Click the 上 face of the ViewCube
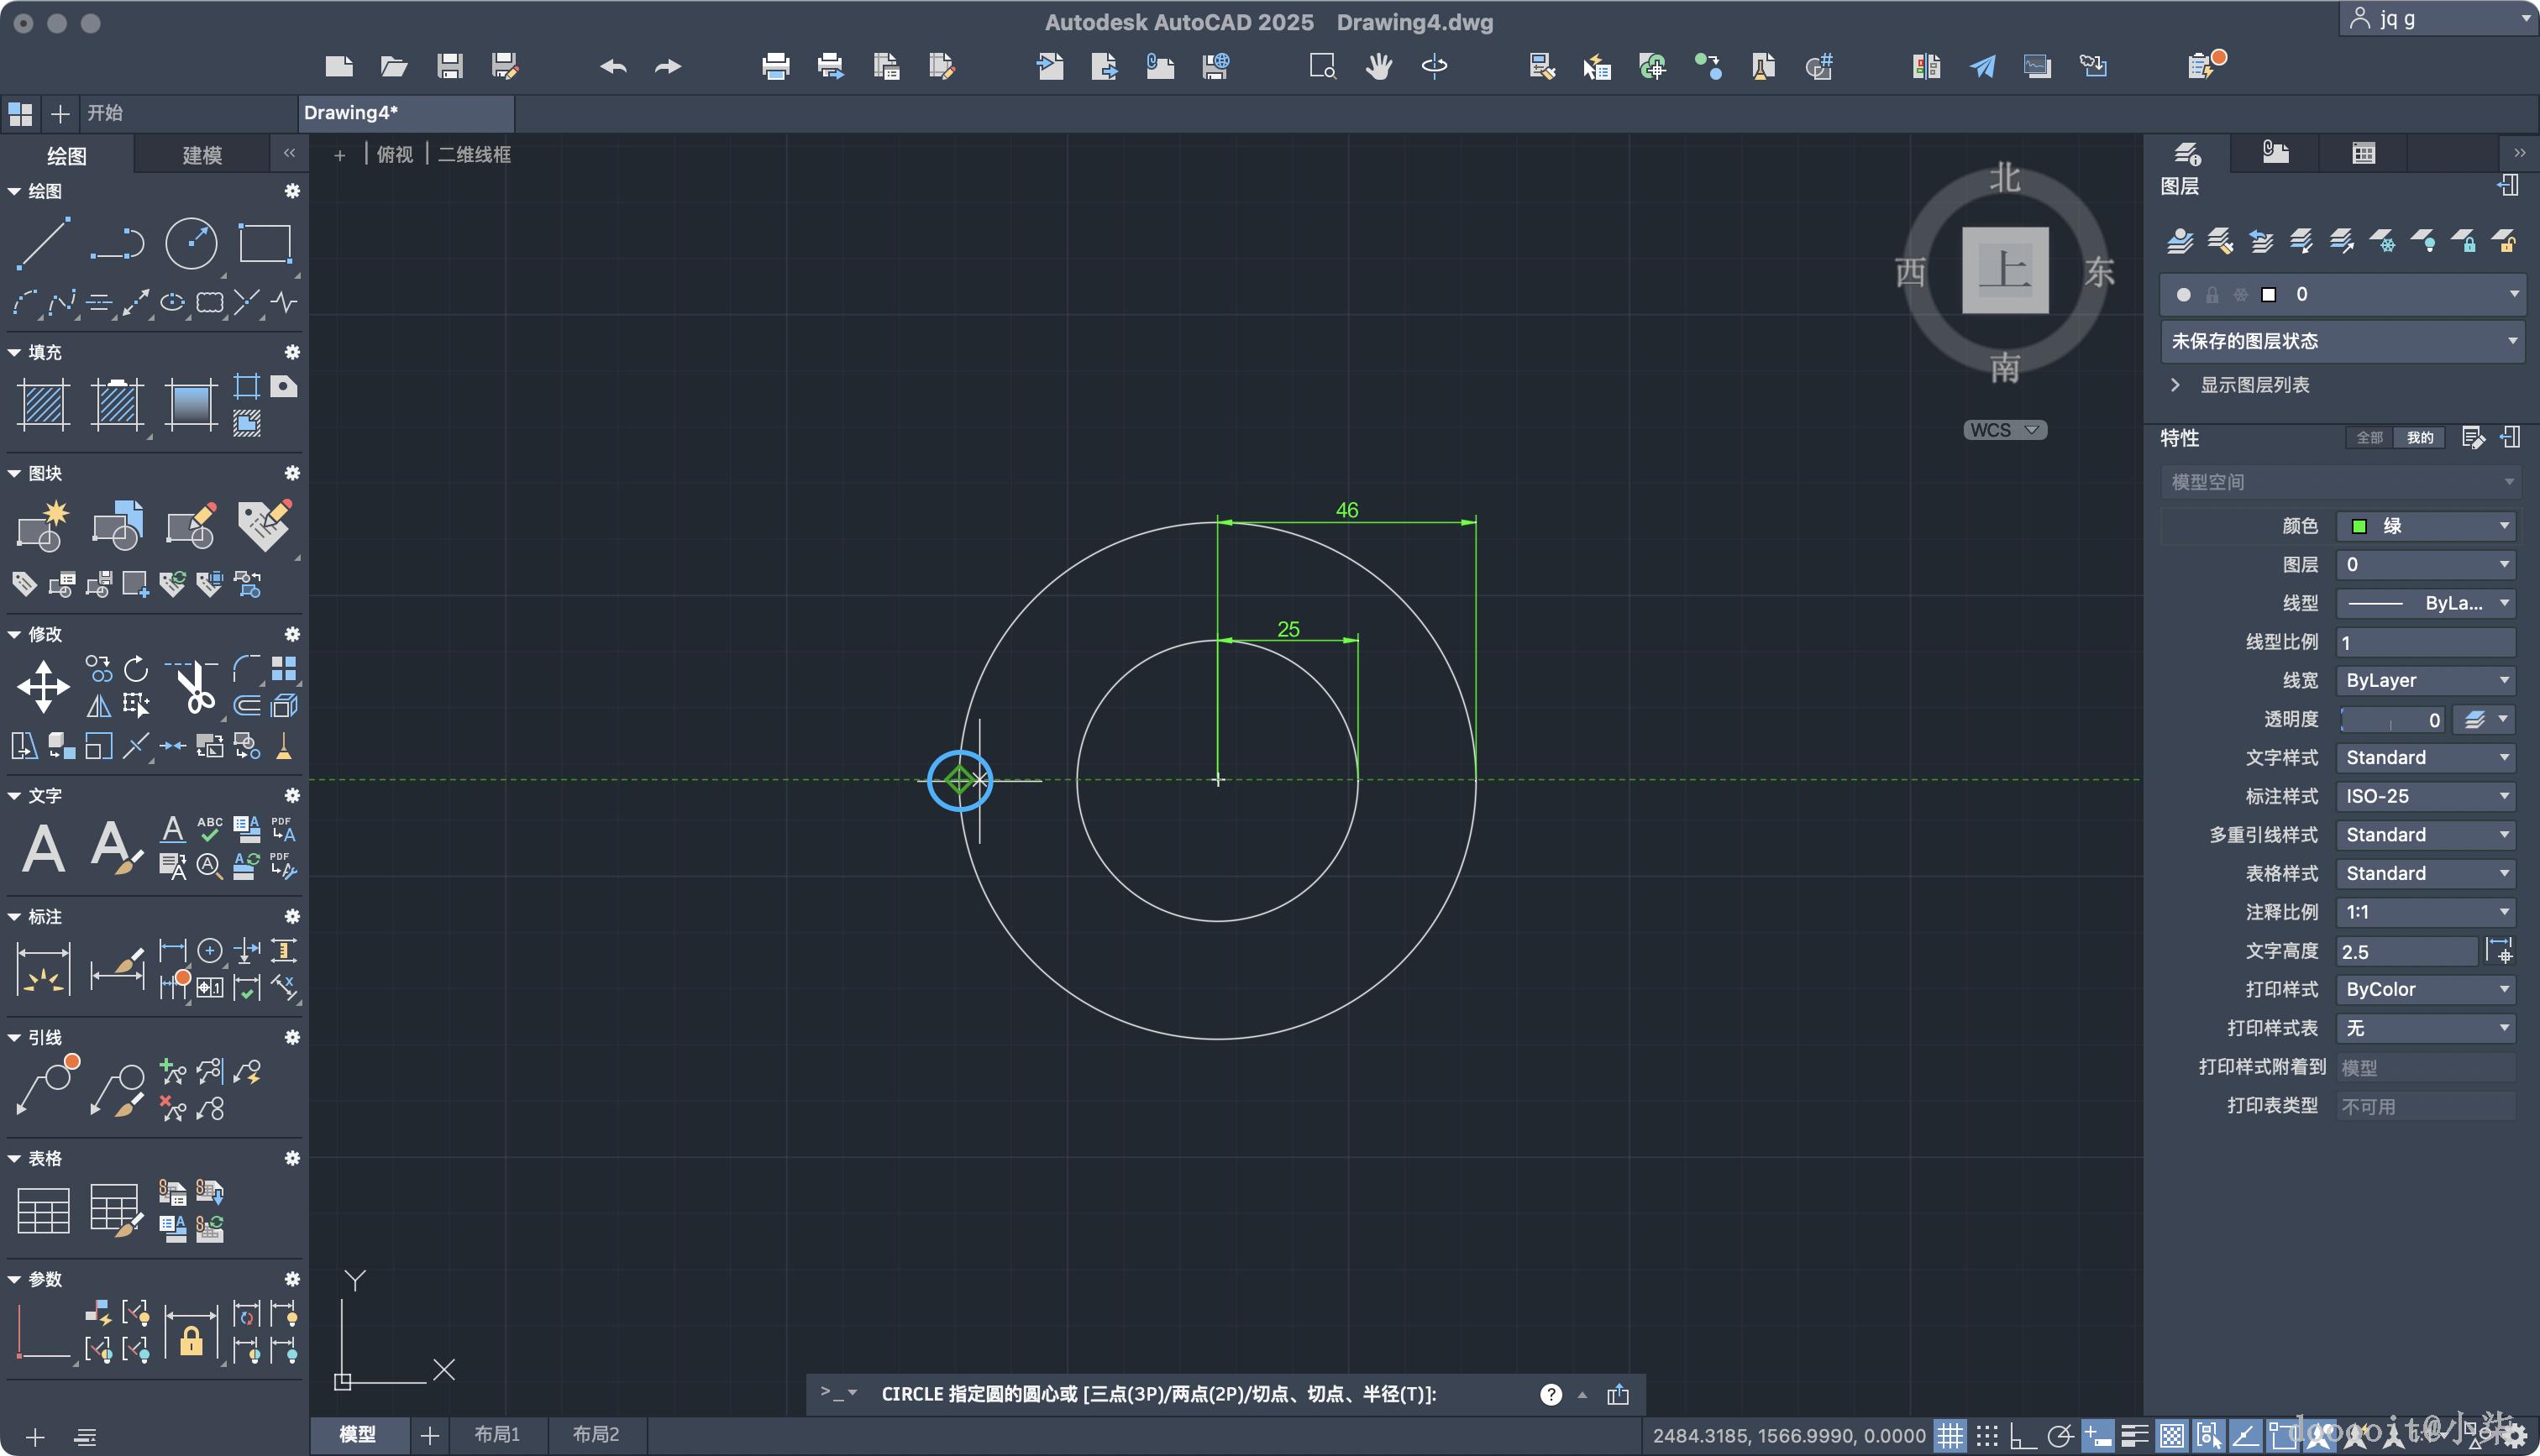The height and width of the screenshot is (1456, 2540). point(2004,270)
